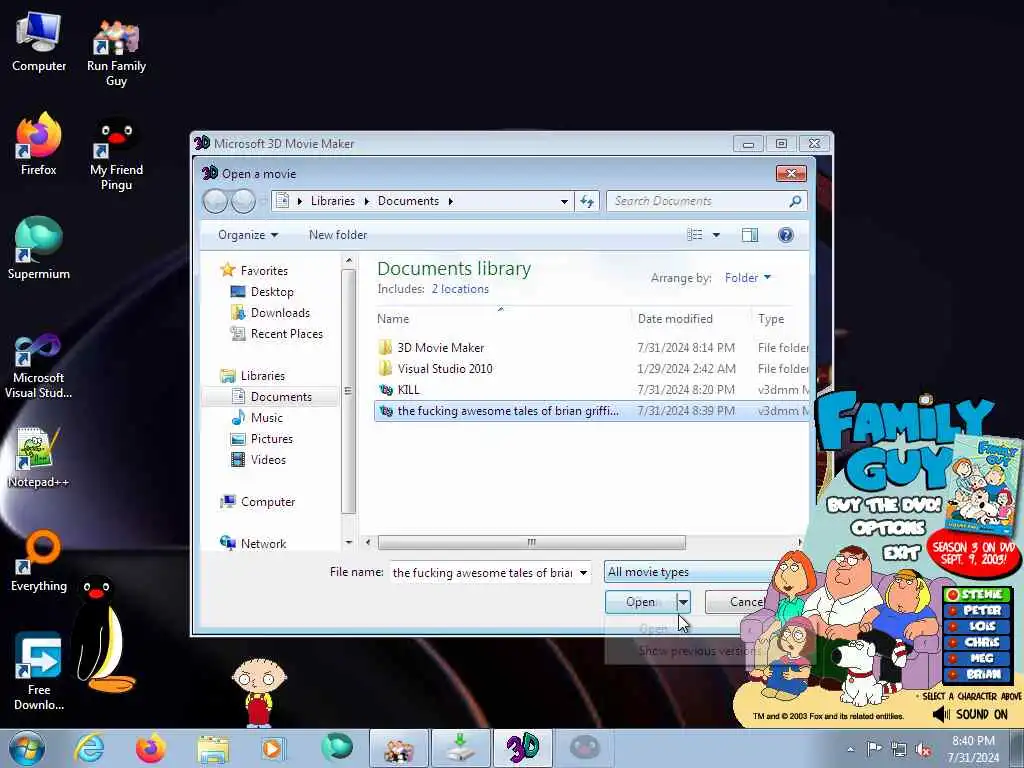Select Videos under Libraries

pos(268,460)
